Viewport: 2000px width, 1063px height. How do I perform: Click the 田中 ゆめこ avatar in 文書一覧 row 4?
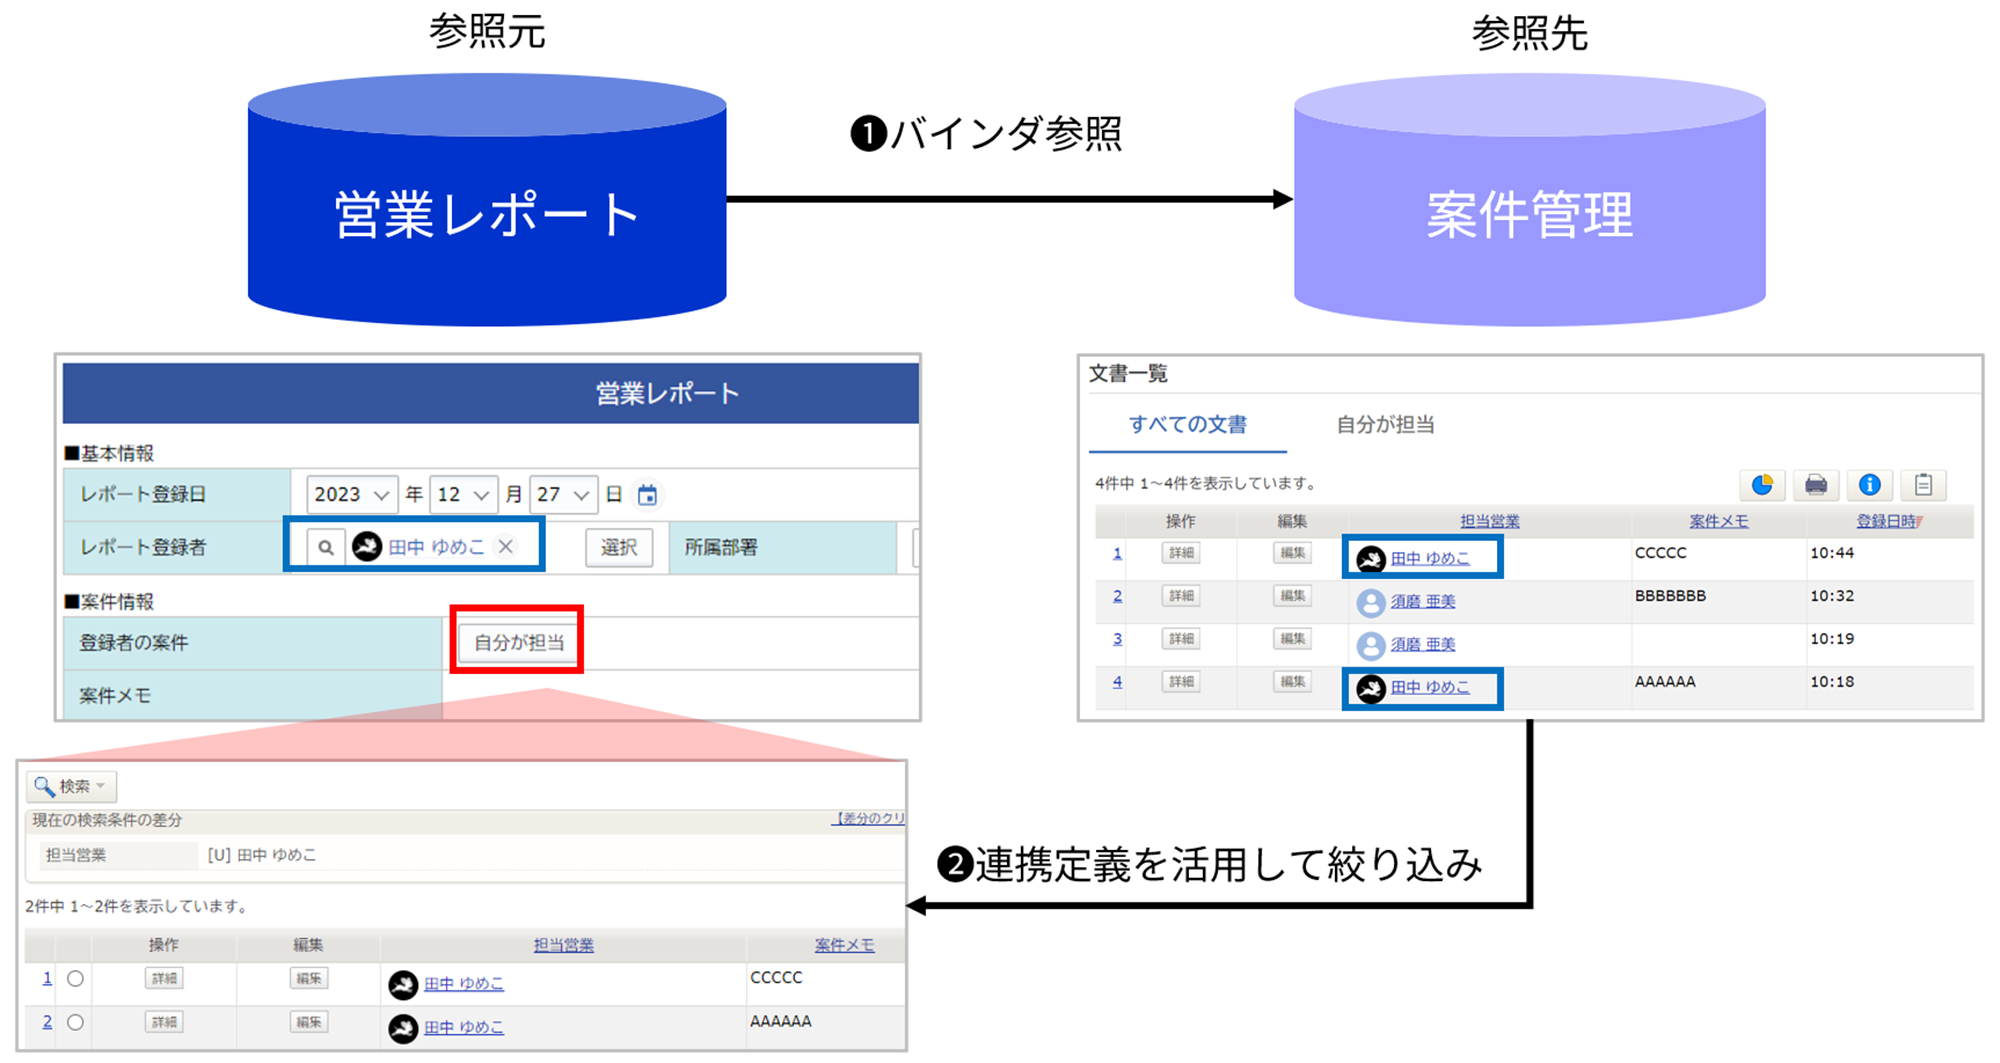(1371, 688)
